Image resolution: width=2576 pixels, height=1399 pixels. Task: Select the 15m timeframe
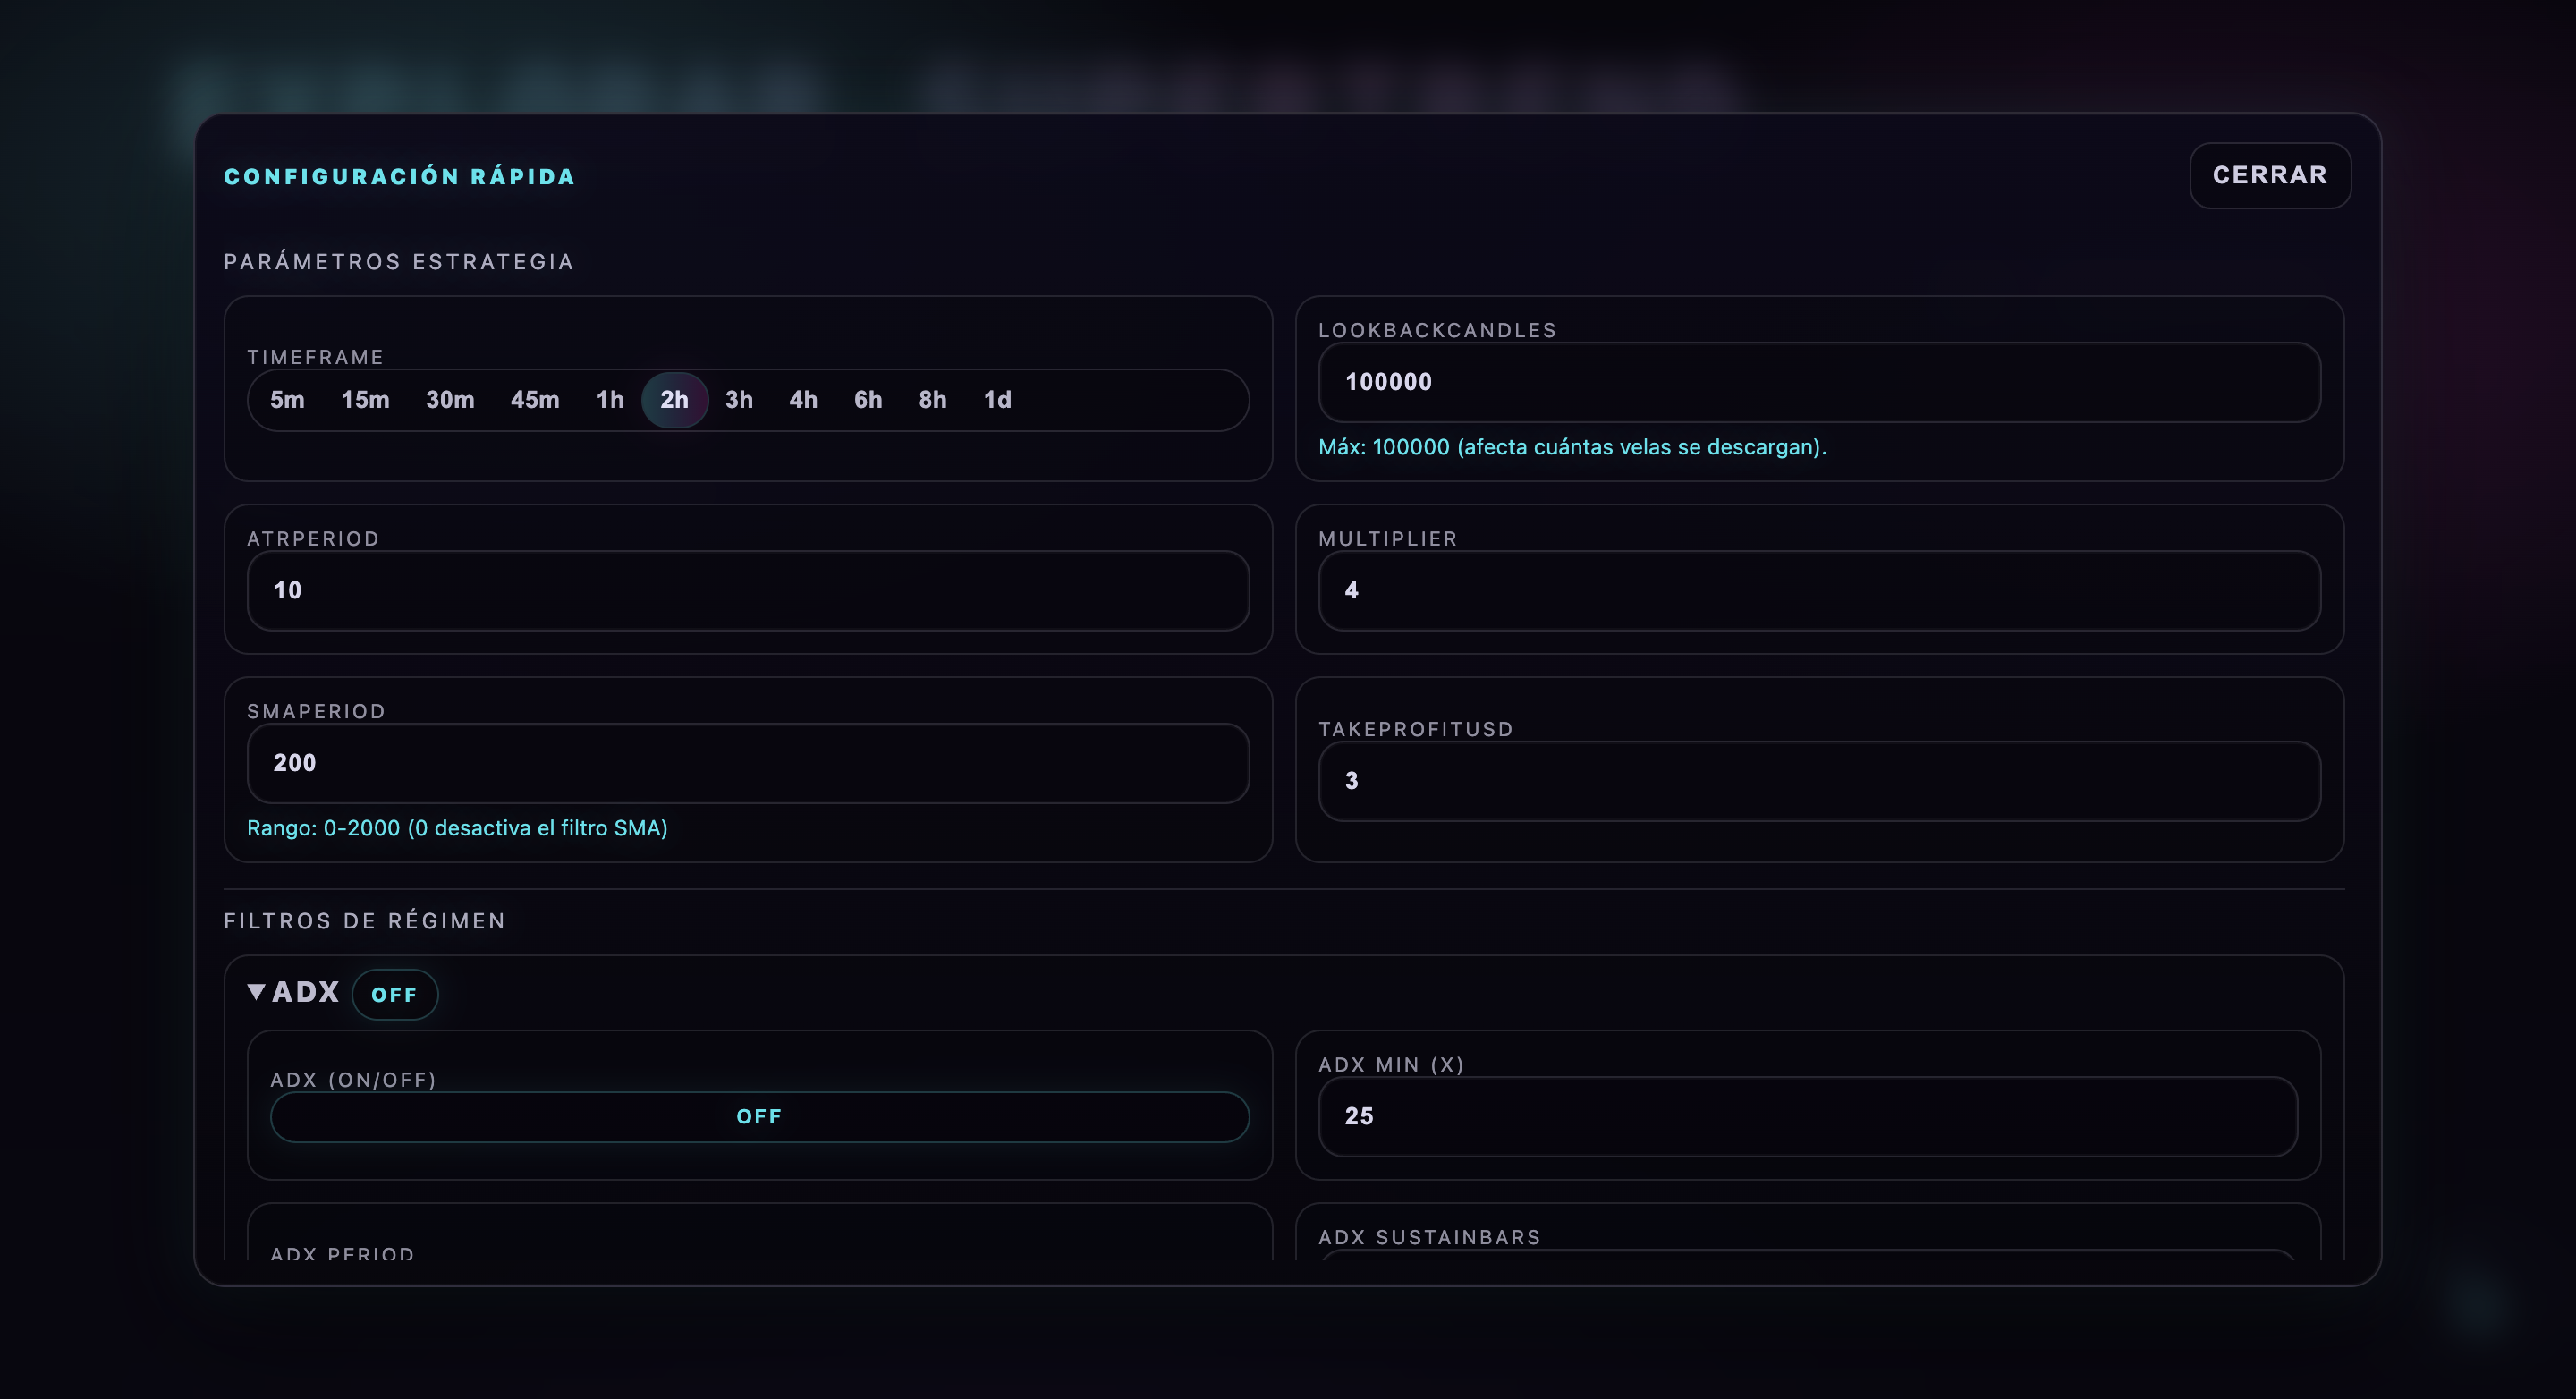pos(365,400)
